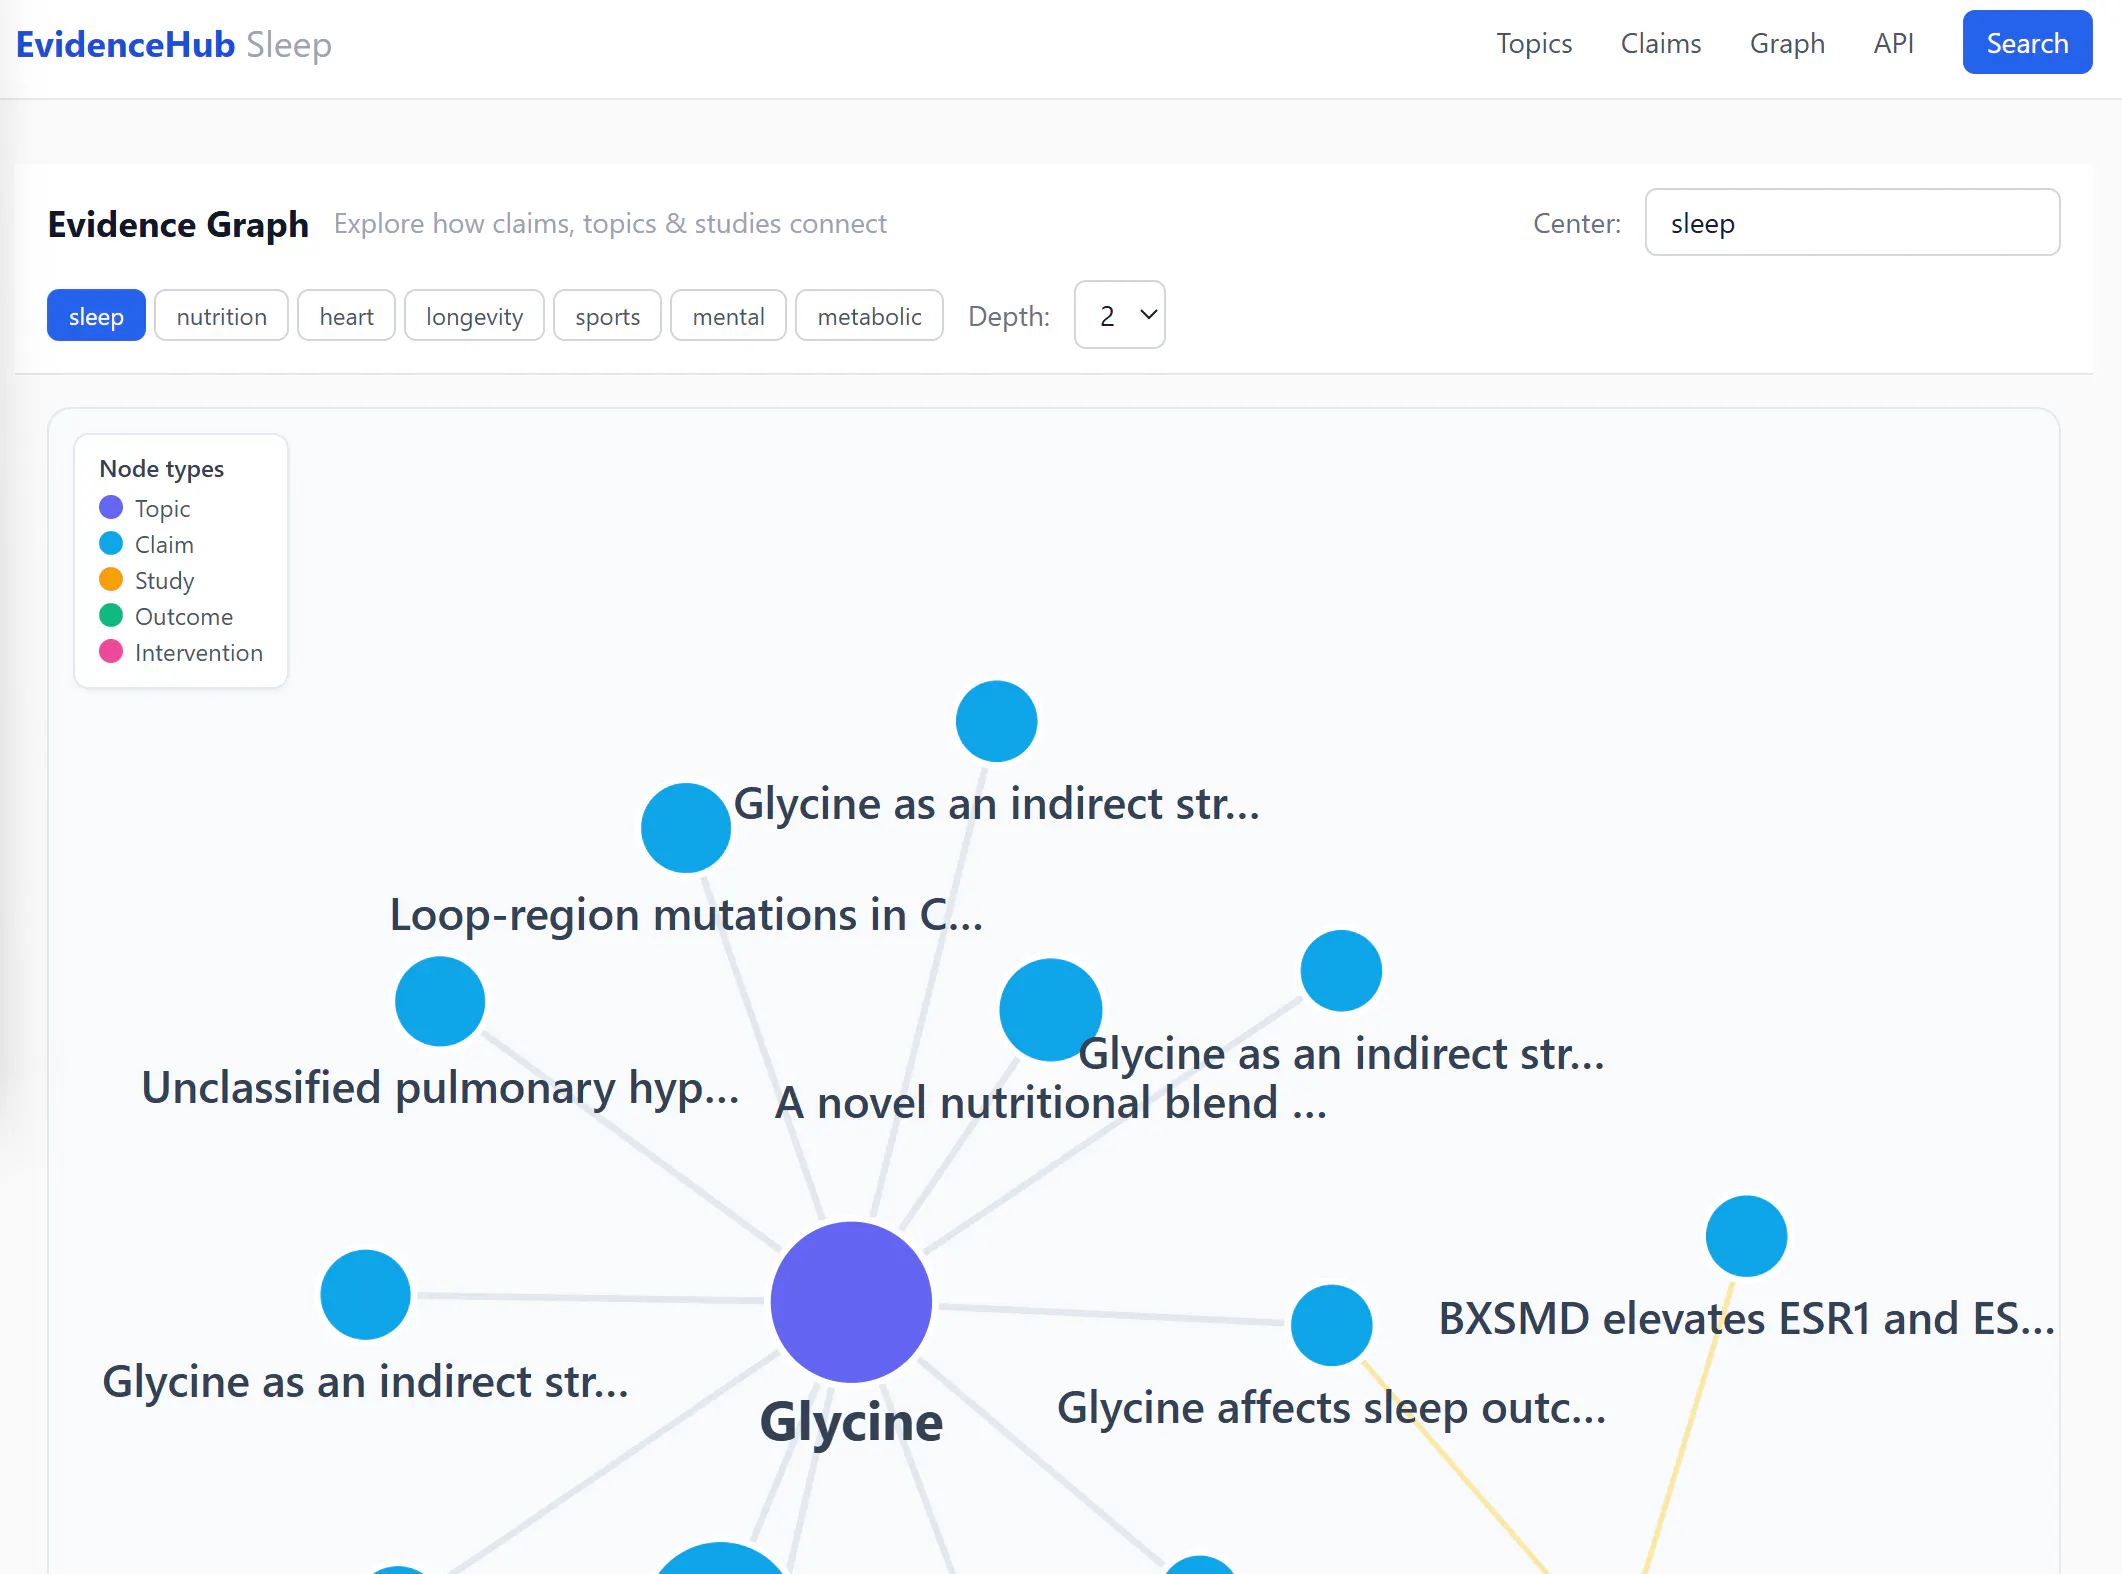Select the sleep topic chip
This screenshot has height=1574, width=2122.
96,316
